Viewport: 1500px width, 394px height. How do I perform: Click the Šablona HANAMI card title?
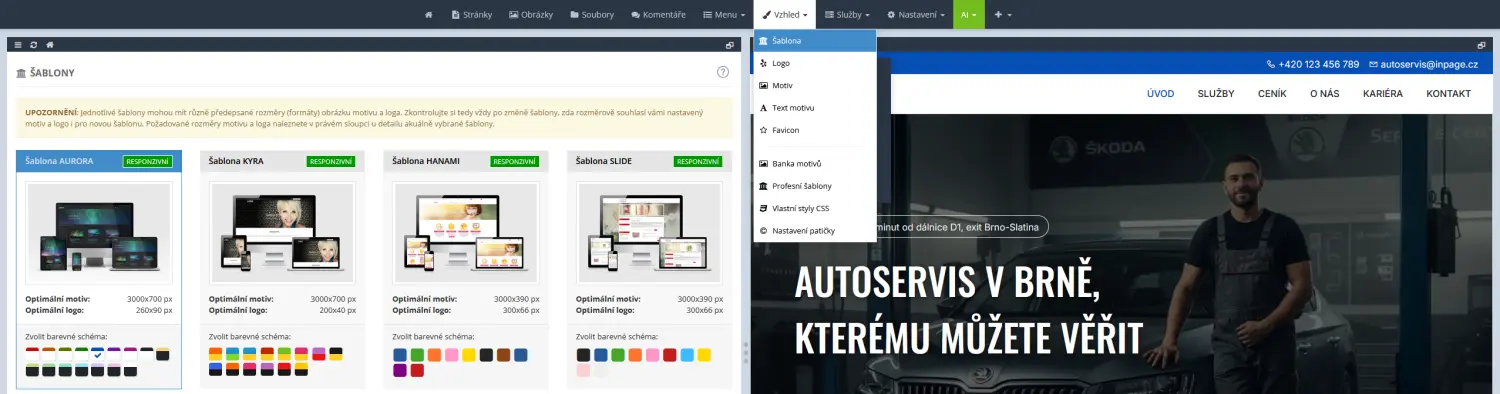coord(426,161)
